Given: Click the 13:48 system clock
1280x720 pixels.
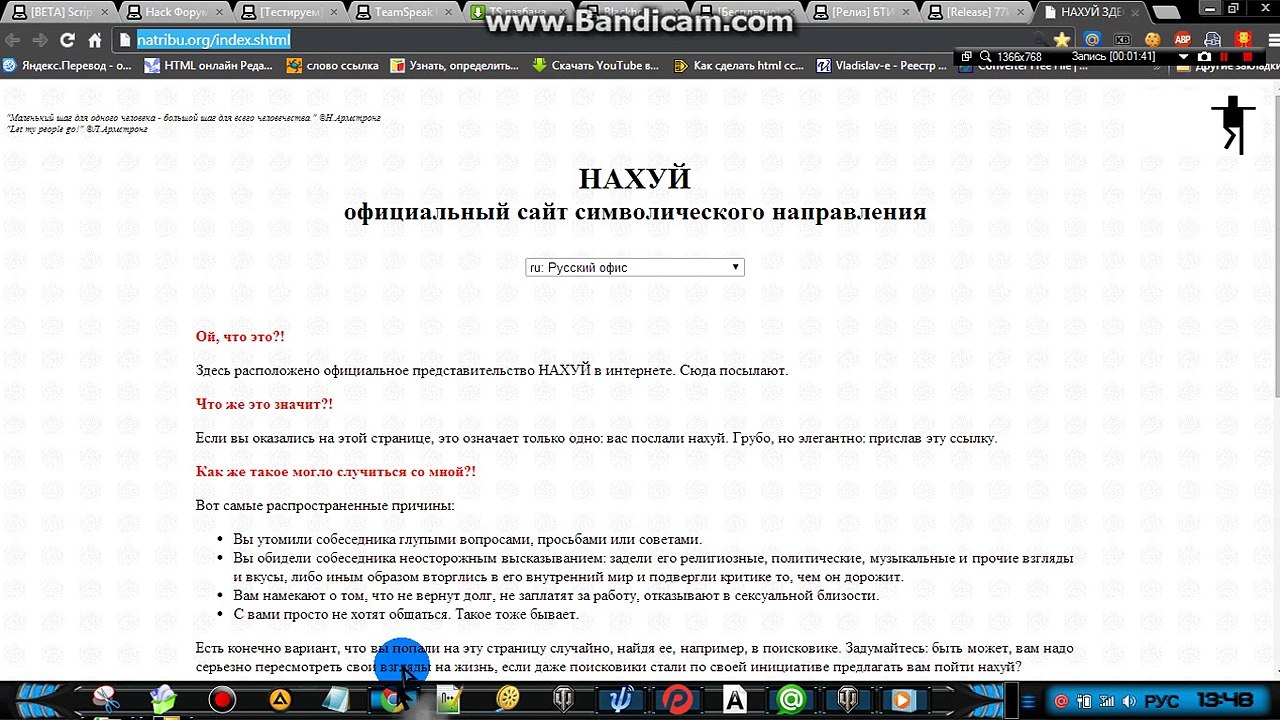Looking at the screenshot, I should coord(1224,700).
